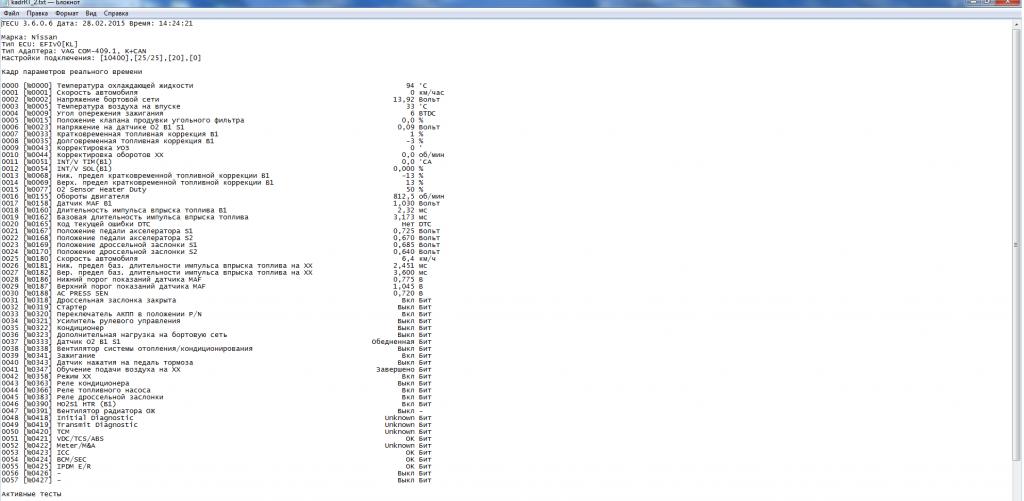Click 'Угол опережения зажигания' row

tap(223, 113)
